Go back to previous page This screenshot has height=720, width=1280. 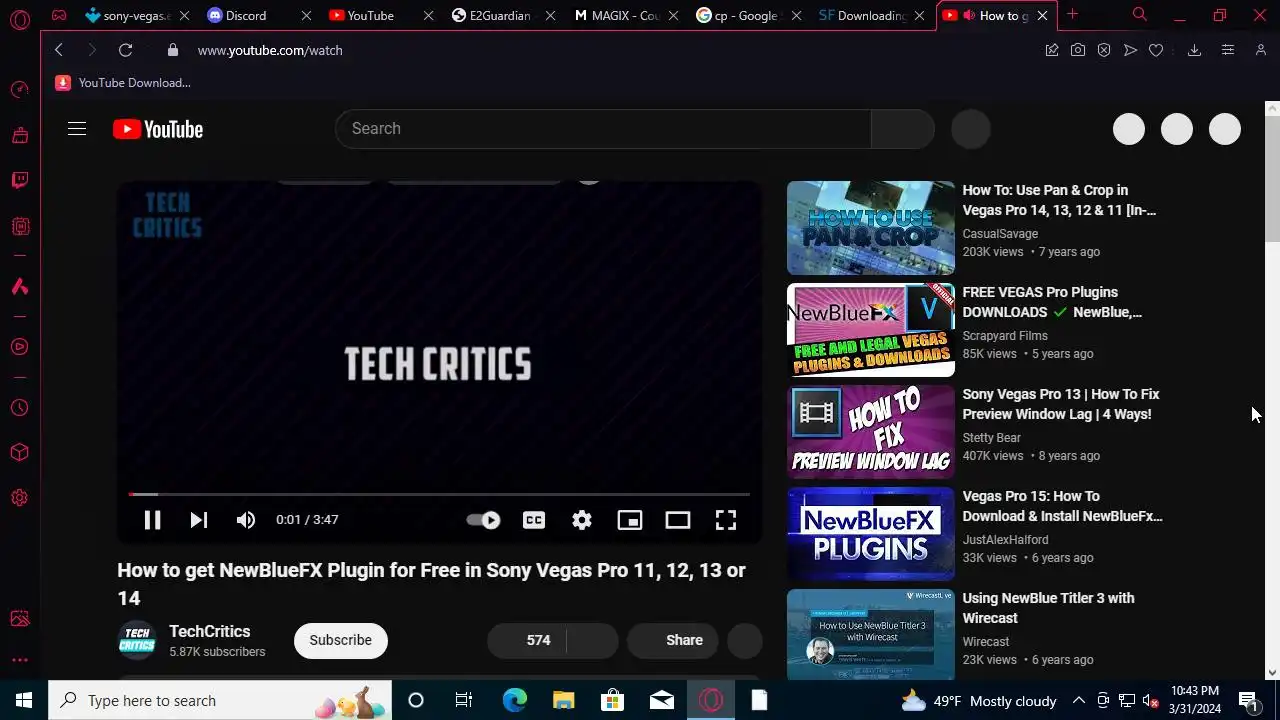pyautogui.click(x=59, y=50)
